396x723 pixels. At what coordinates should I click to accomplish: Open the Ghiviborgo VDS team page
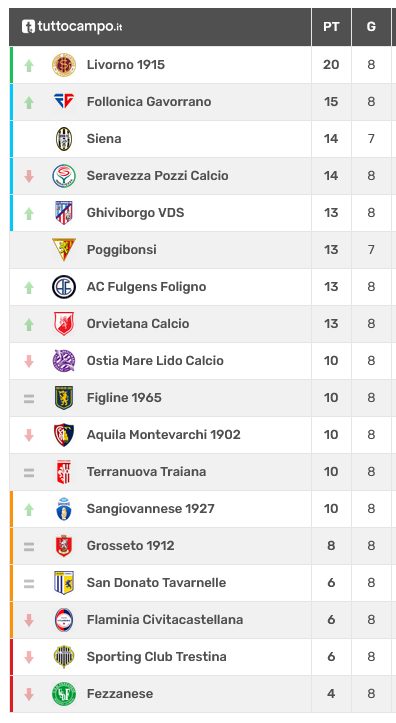click(x=136, y=213)
